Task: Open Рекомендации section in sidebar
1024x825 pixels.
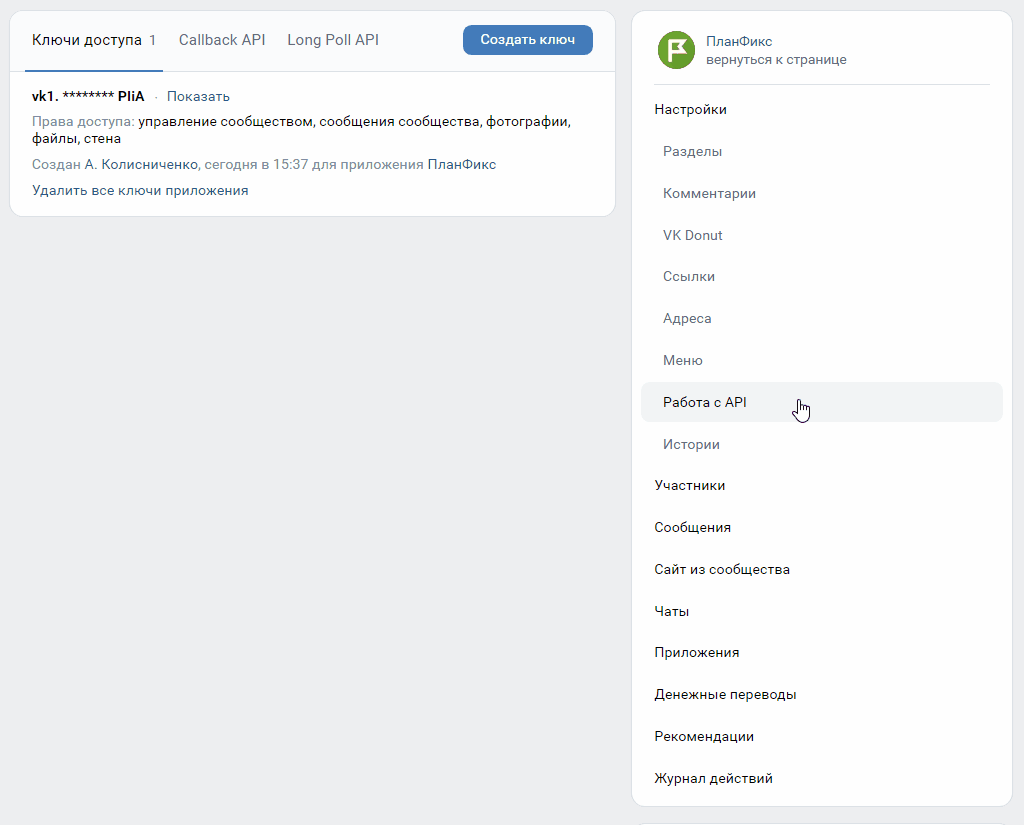Action: point(704,736)
